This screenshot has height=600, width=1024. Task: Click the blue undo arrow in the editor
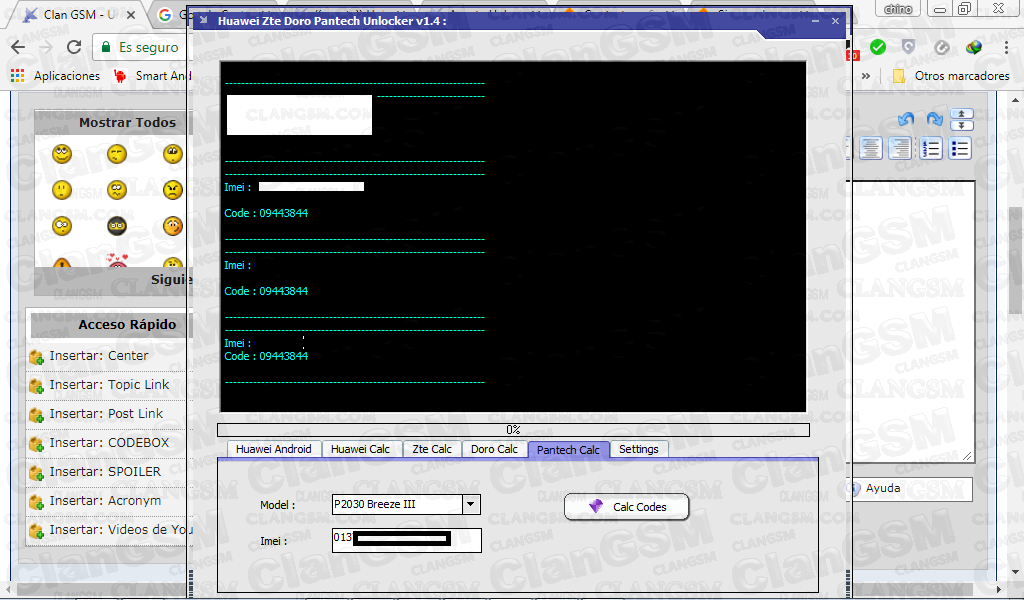pos(906,119)
